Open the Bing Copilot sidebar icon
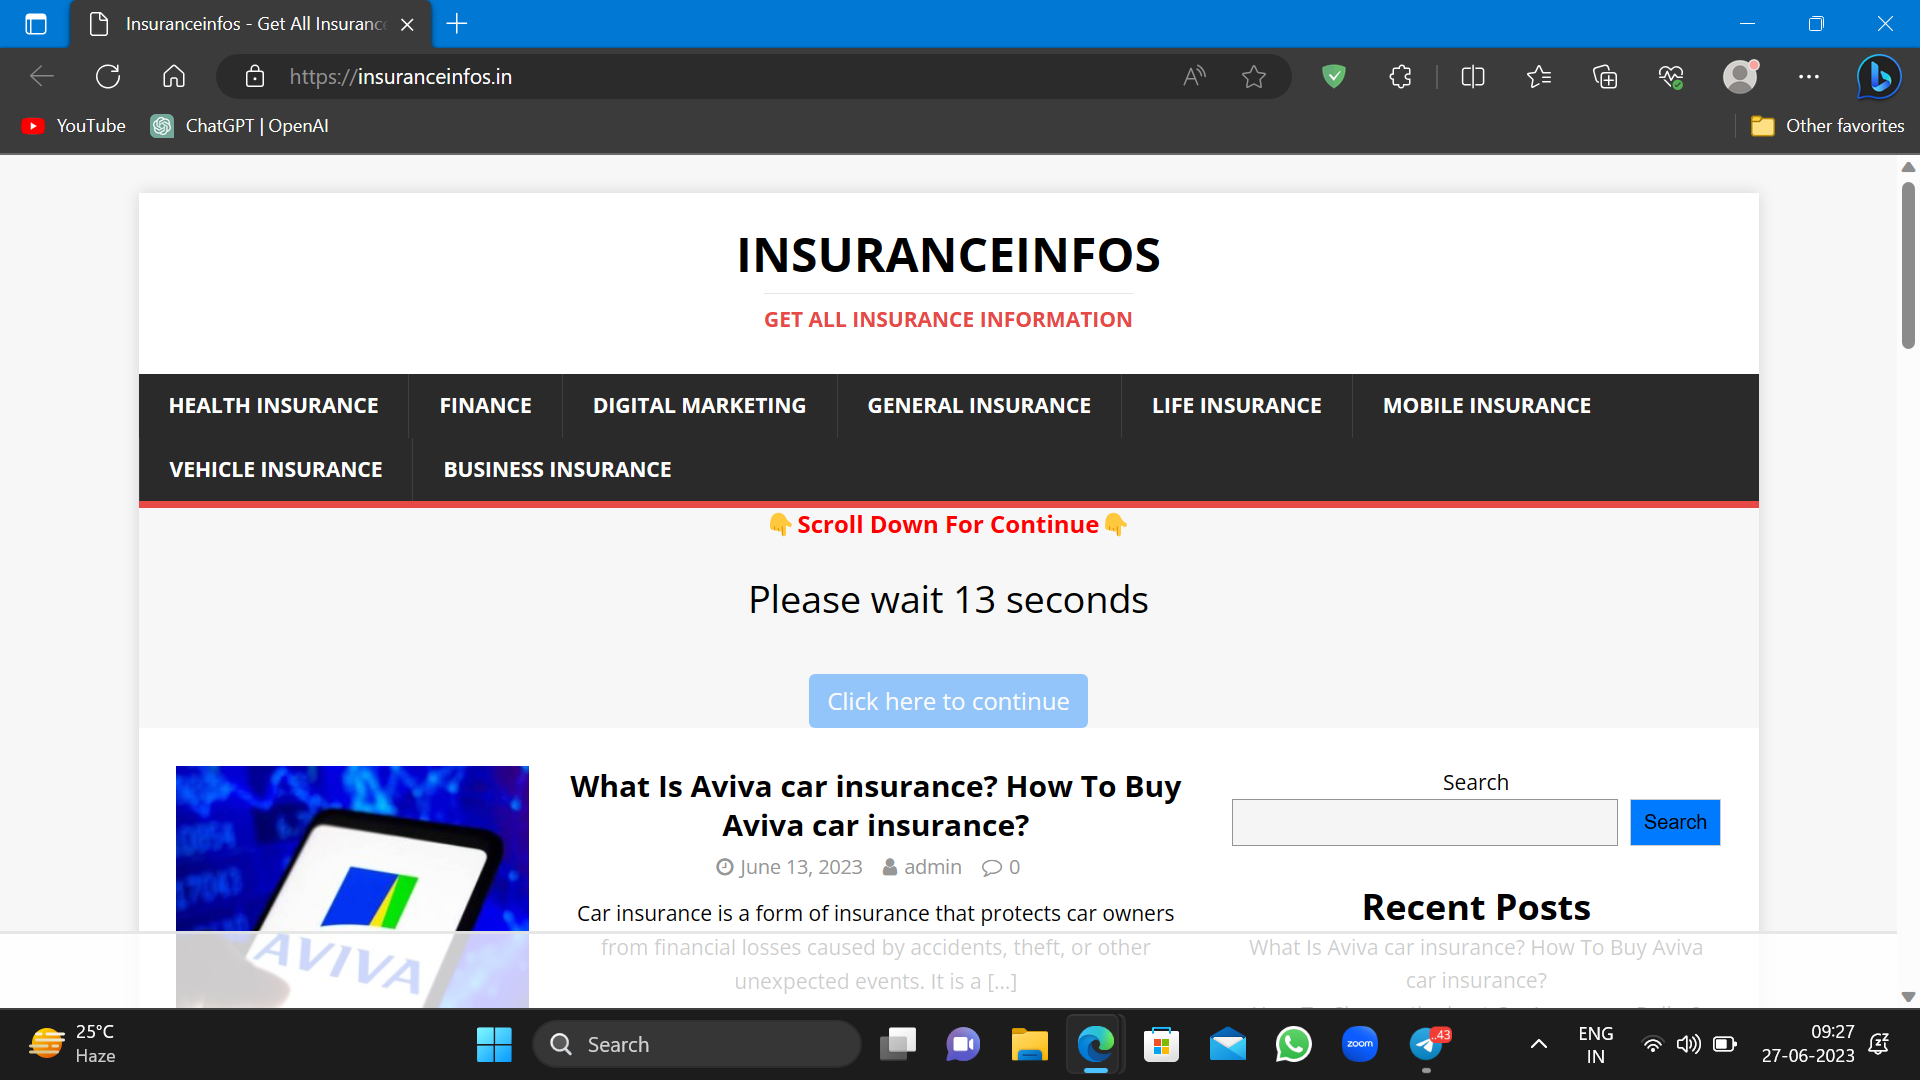Viewport: 1920px width, 1080px height. coord(1879,76)
